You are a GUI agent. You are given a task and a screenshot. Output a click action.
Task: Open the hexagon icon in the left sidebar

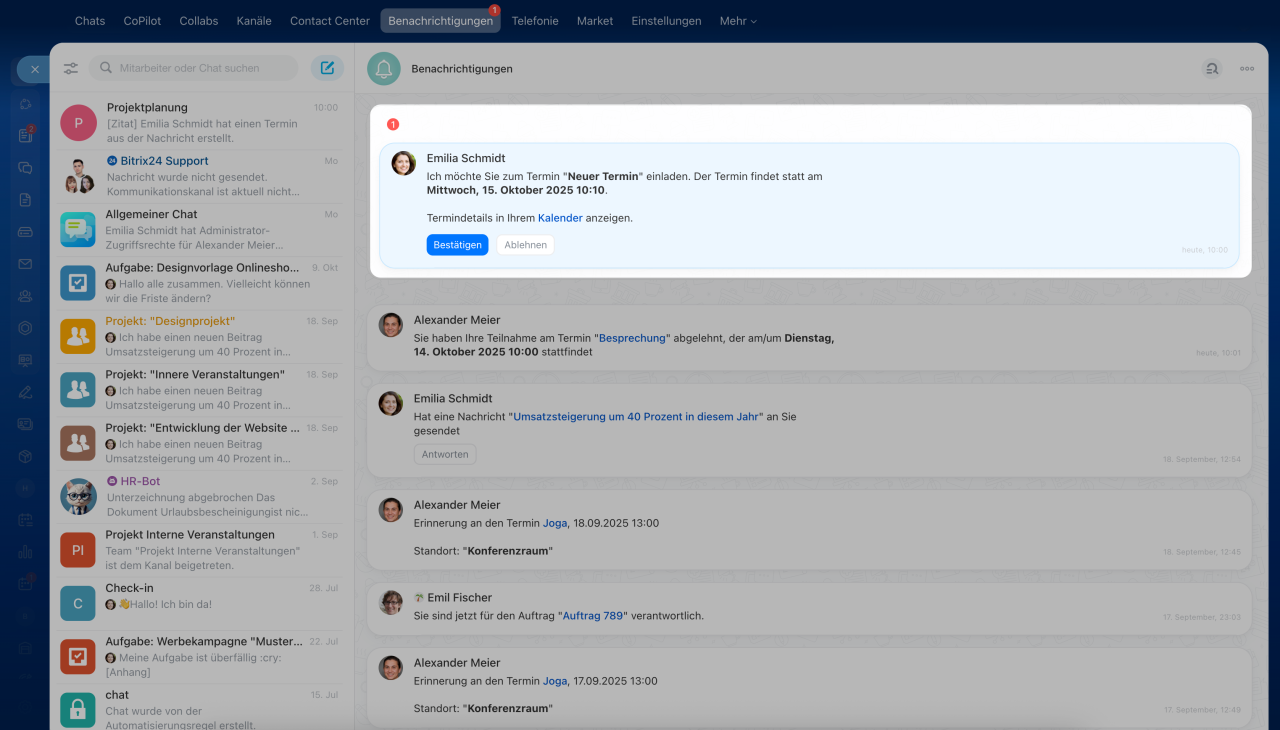(x=26, y=328)
